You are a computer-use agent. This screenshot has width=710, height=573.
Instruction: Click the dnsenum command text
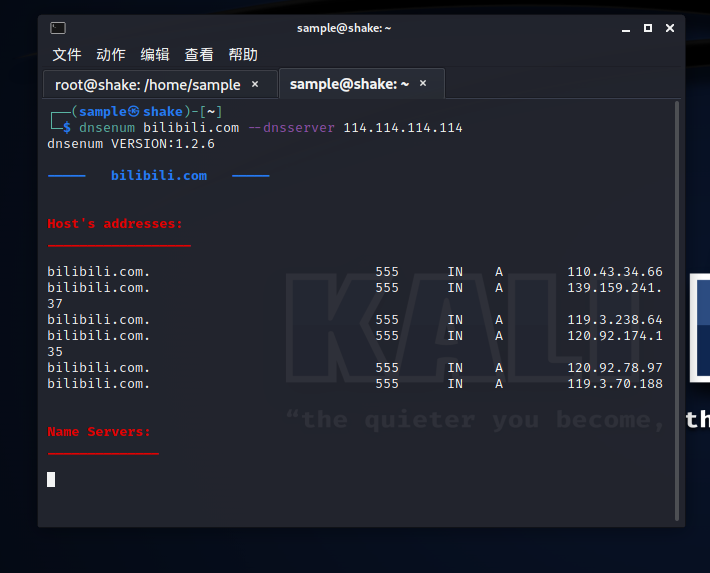point(107,128)
